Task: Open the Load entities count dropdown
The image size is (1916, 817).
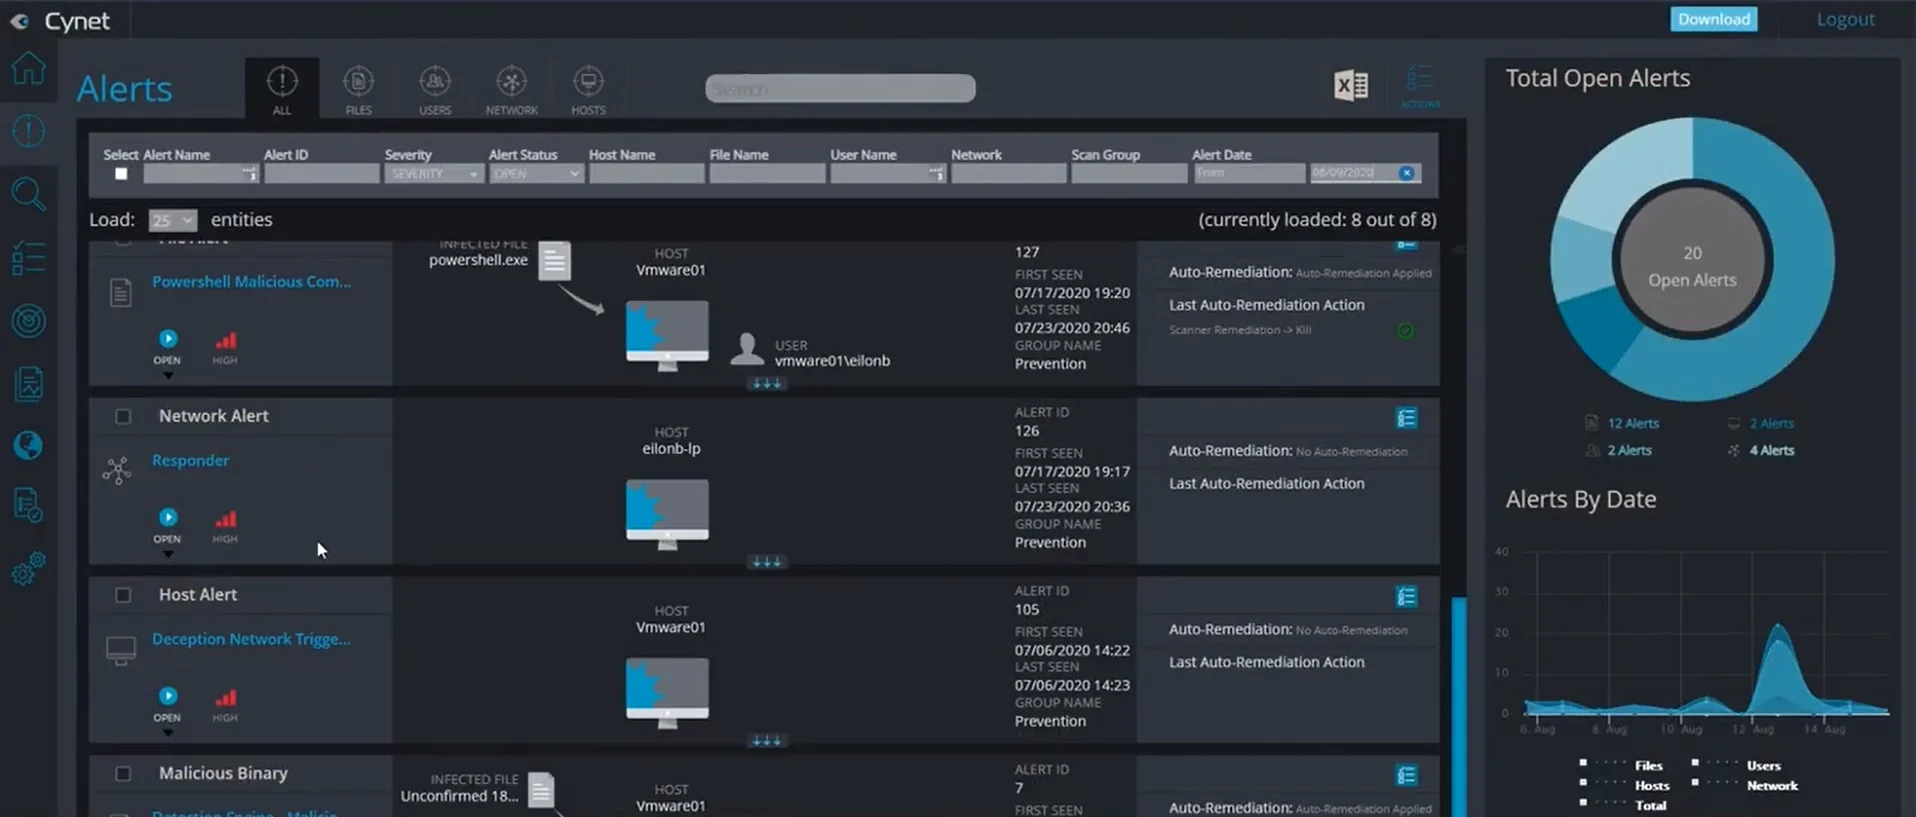Action: tap(172, 220)
